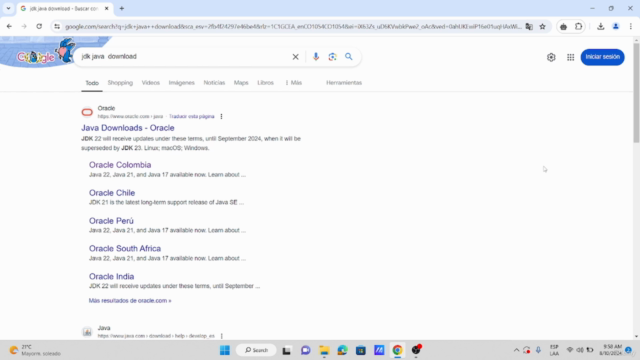Search by image with Google Lens icon

pos(332,57)
